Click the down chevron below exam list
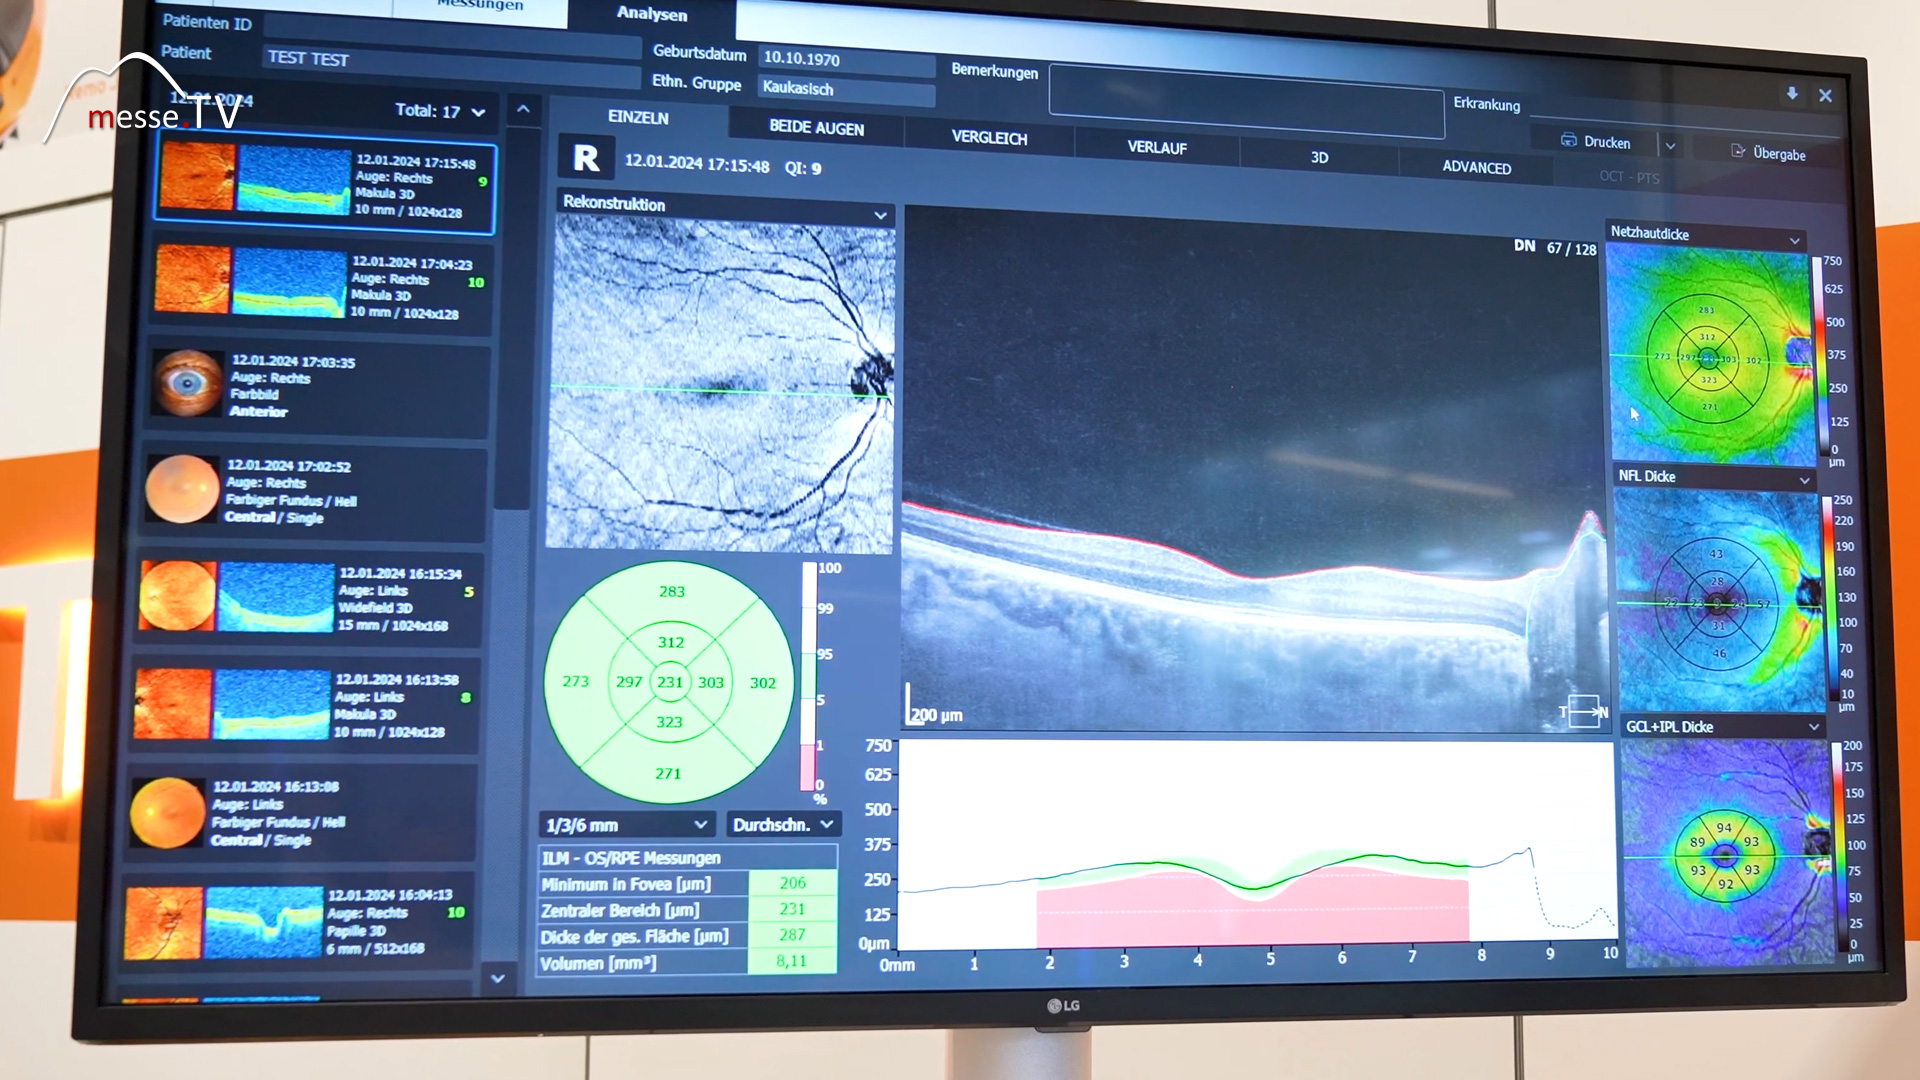Screen dimensions: 1920x1080 (x=497, y=978)
